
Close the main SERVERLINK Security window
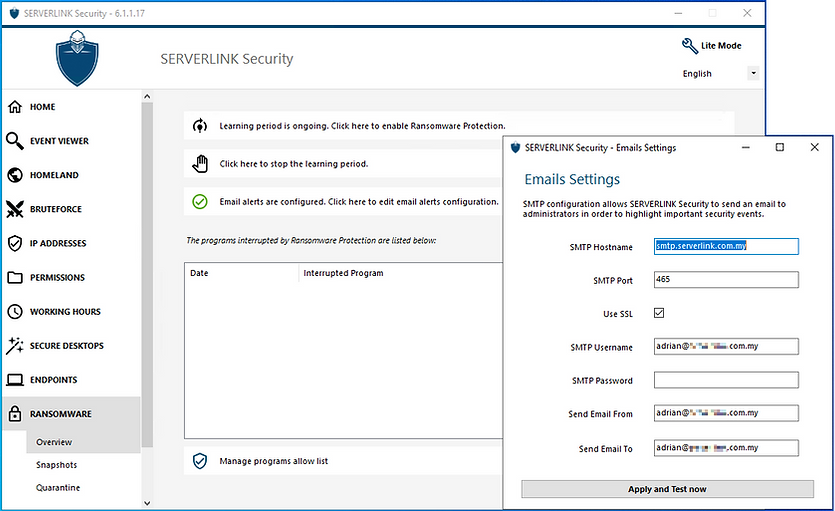point(747,13)
